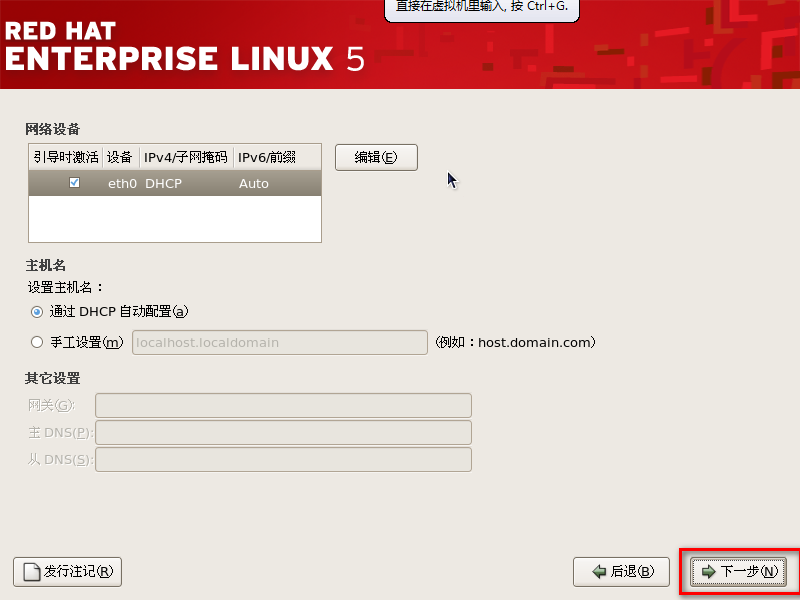
Task: Click the secondary DNS (从 DNS) field
Action: pyautogui.click(x=283, y=460)
